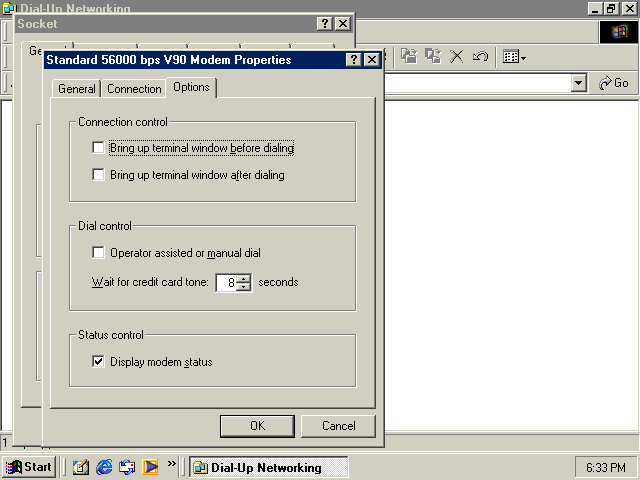Click the Go button
The width and height of the screenshot is (640, 480).
pos(613,83)
